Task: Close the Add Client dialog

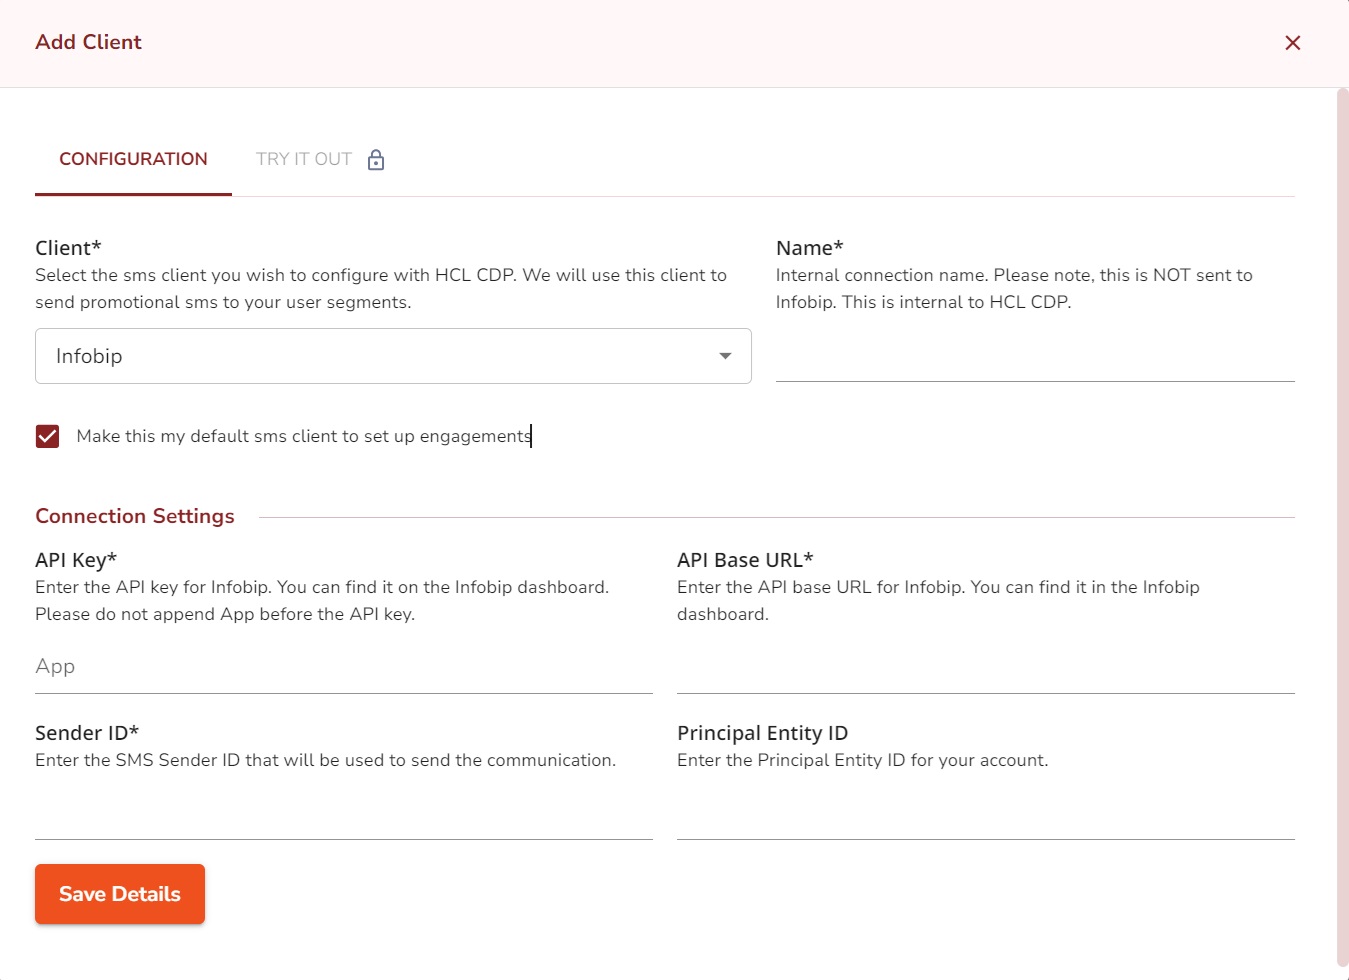Action: click(x=1292, y=43)
